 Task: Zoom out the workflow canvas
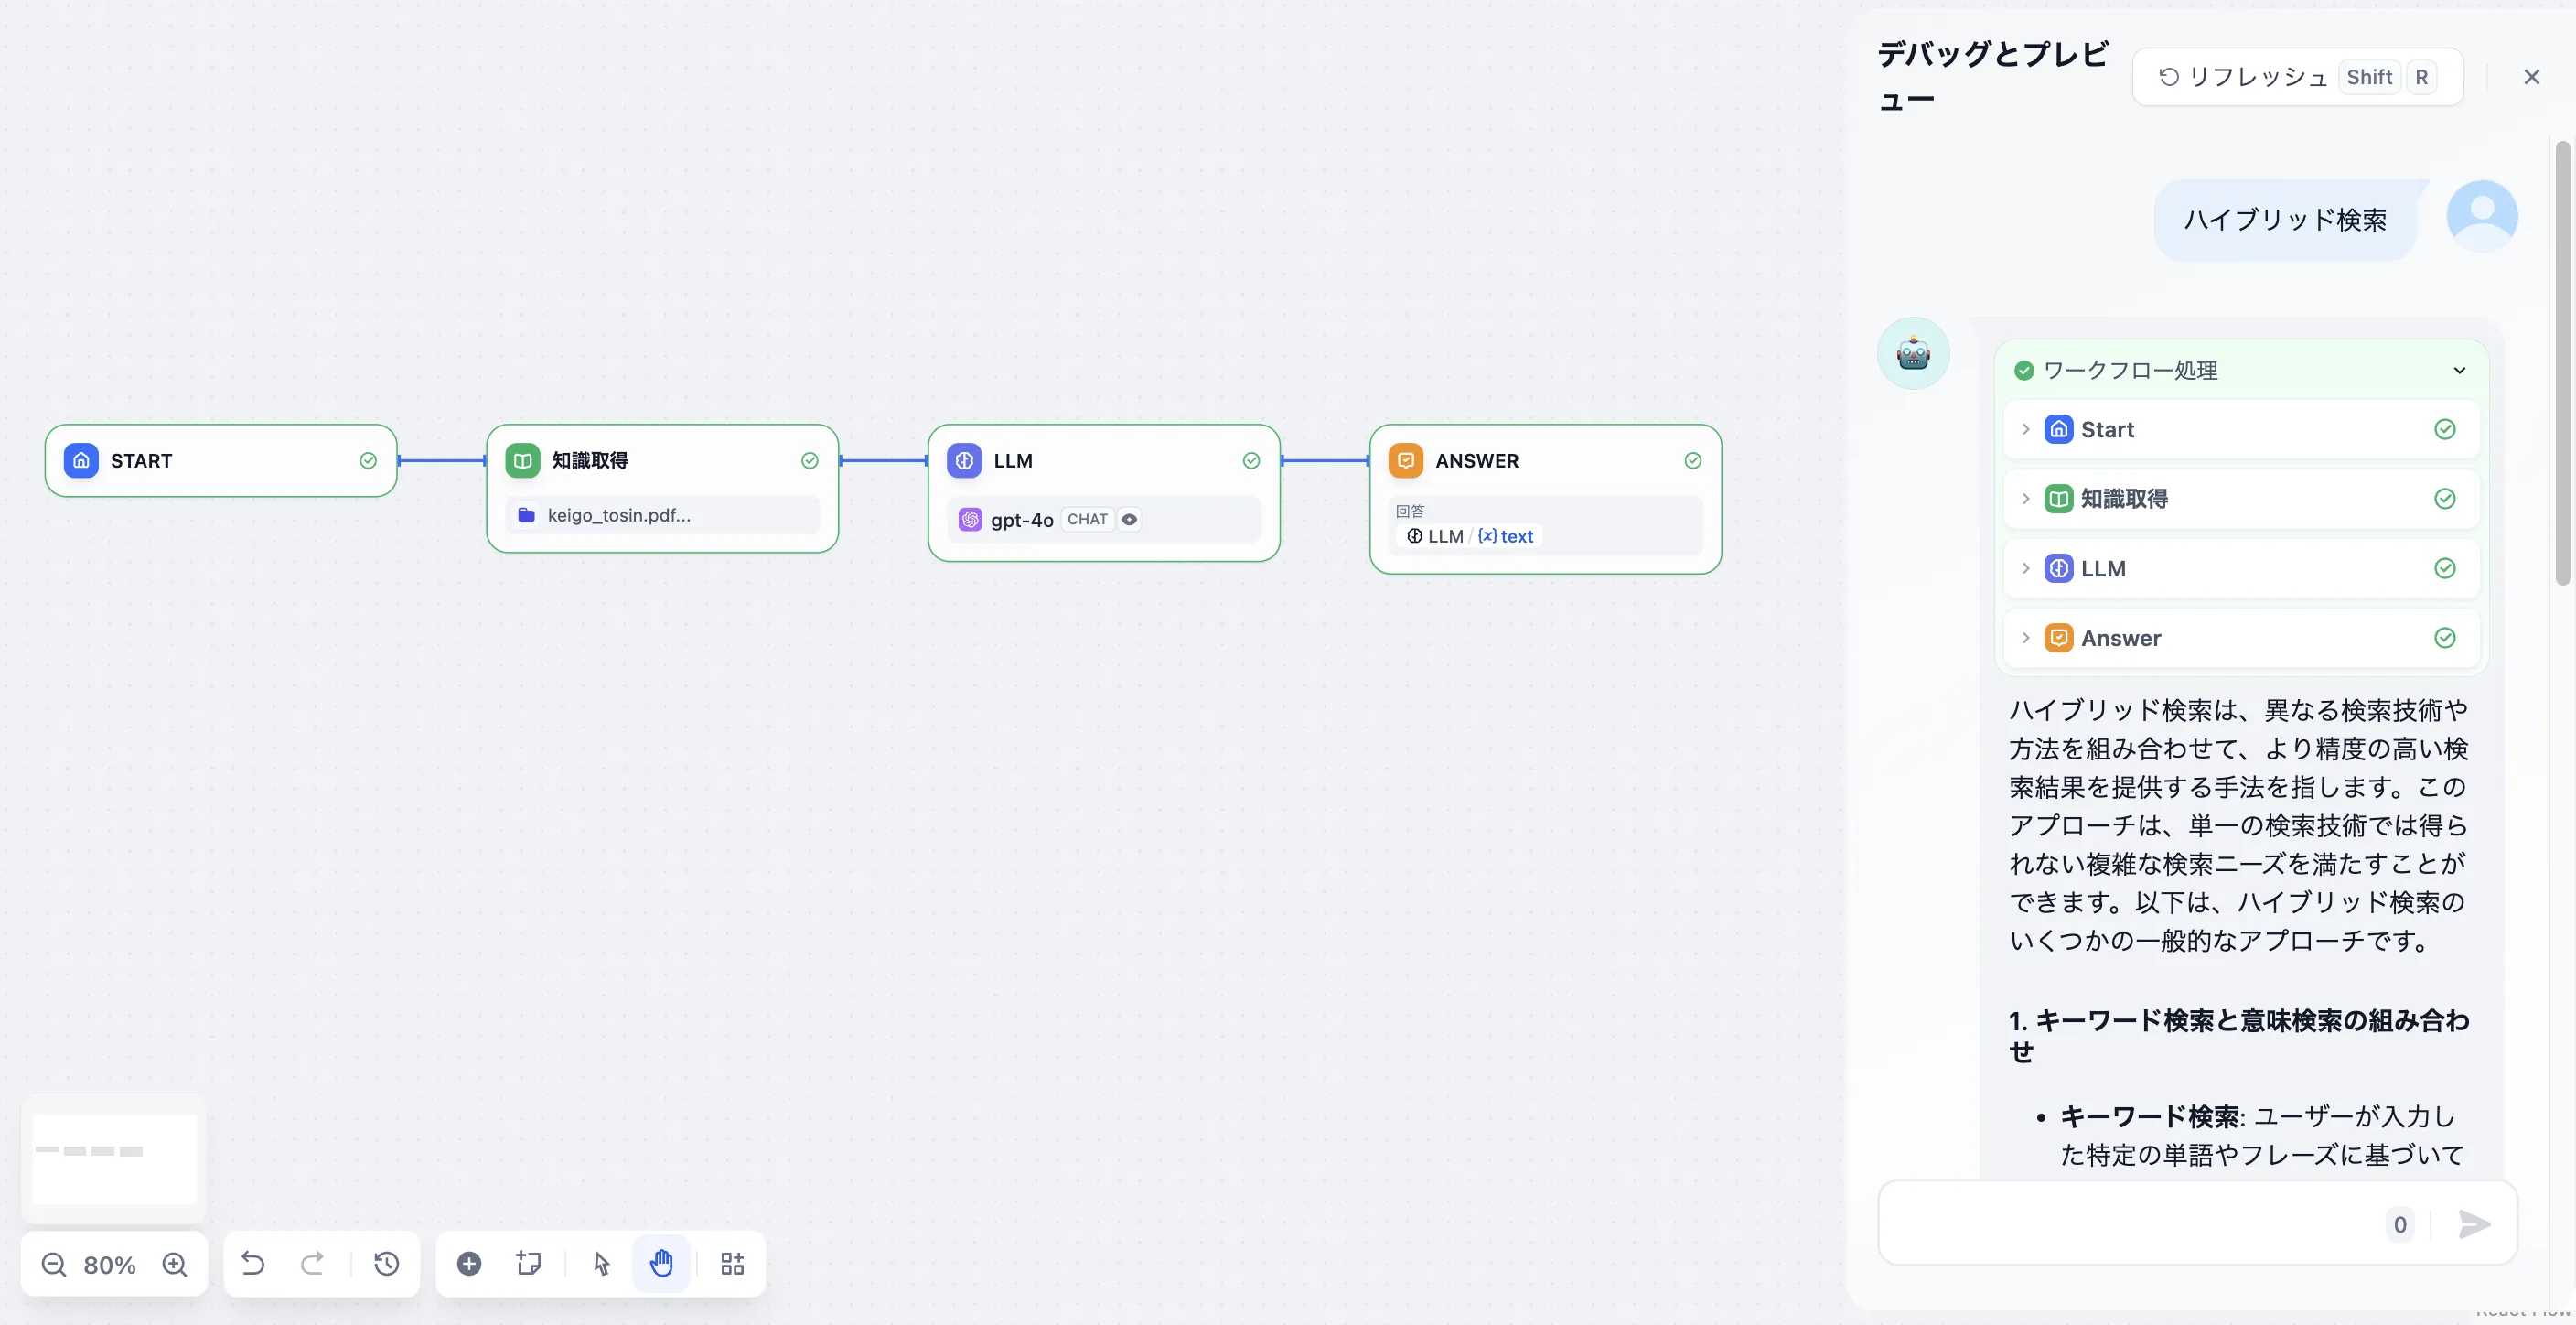click(x=54, y=1265)
